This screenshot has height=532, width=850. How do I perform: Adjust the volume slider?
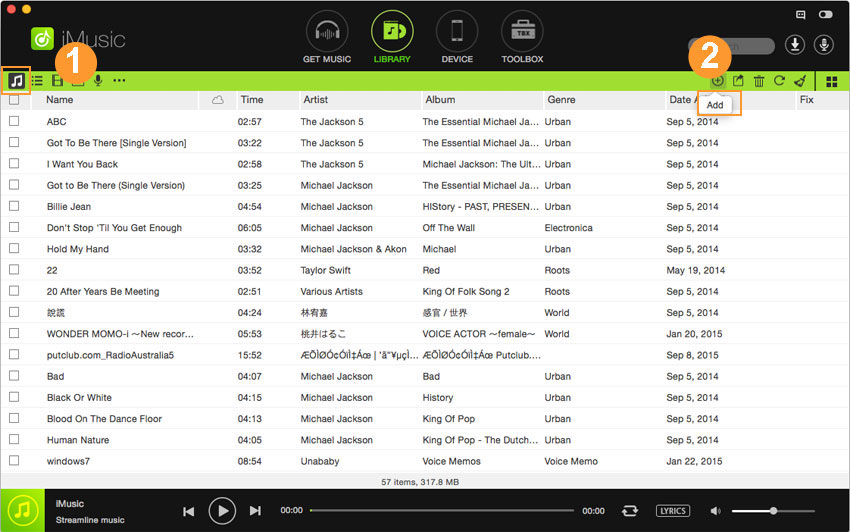pos(773,511)
